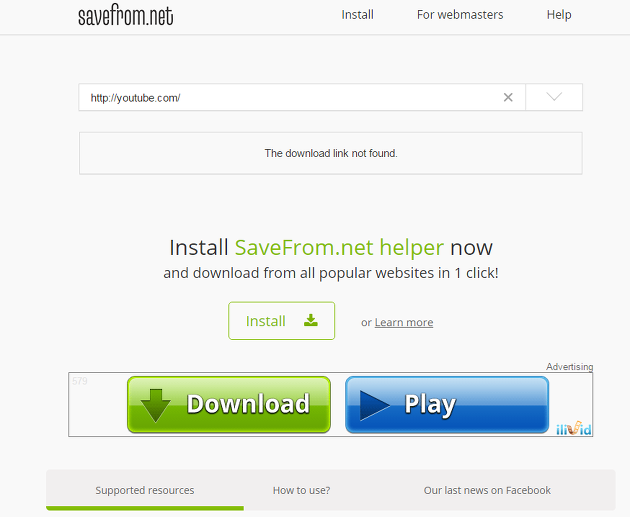Clear the URL field with X icon
This screenshot has height=517, width=630.
click(x=508, y=97)
